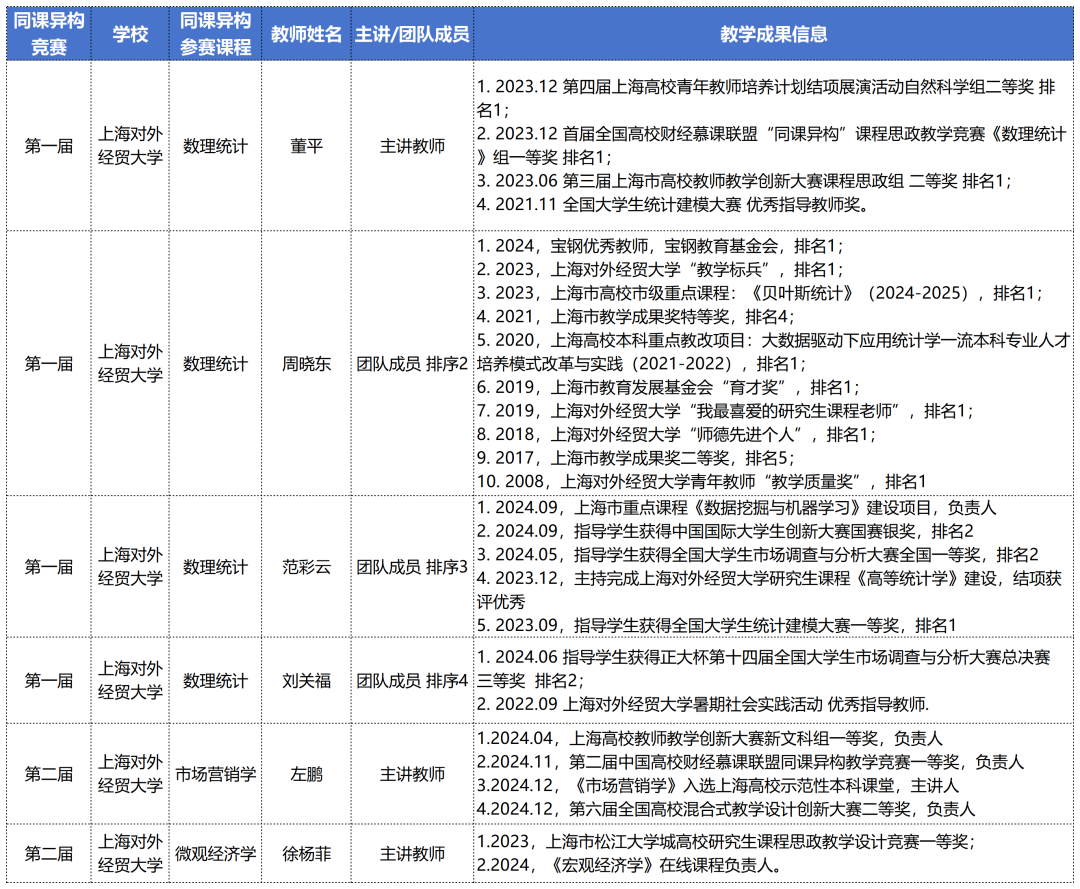This screenshot has height=889, width=1080.
Task: Click the name cell 范彩云
Action: [x=307, y=567]
